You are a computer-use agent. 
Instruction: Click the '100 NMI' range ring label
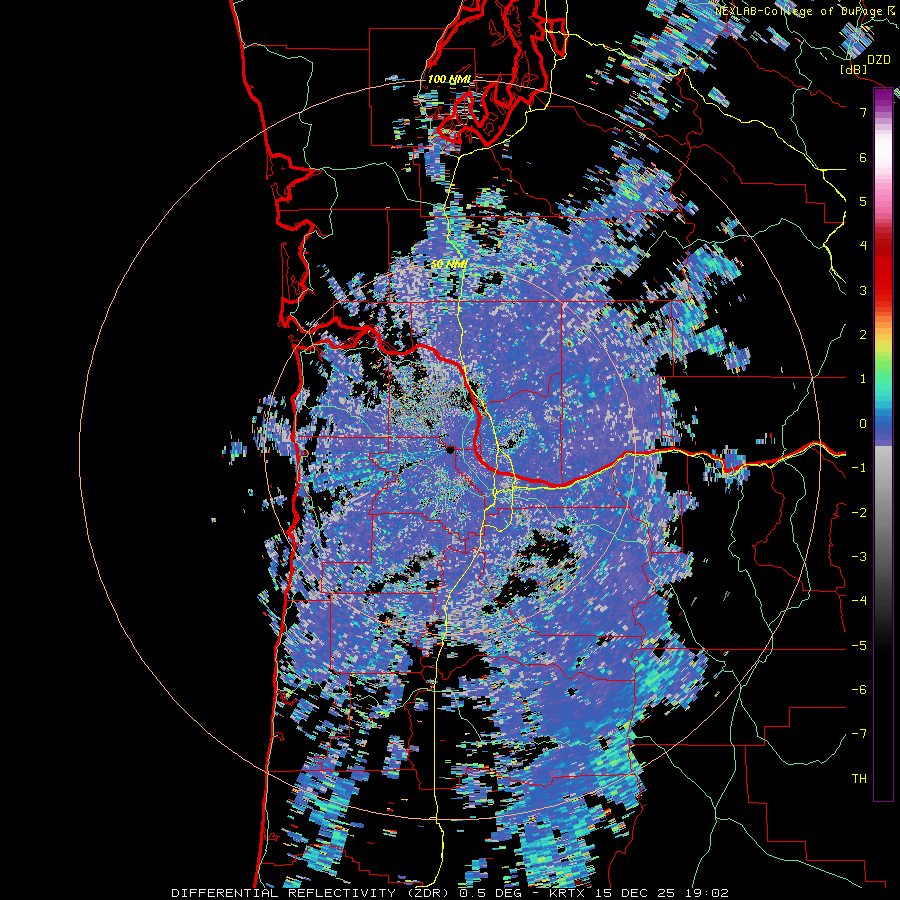449,79
